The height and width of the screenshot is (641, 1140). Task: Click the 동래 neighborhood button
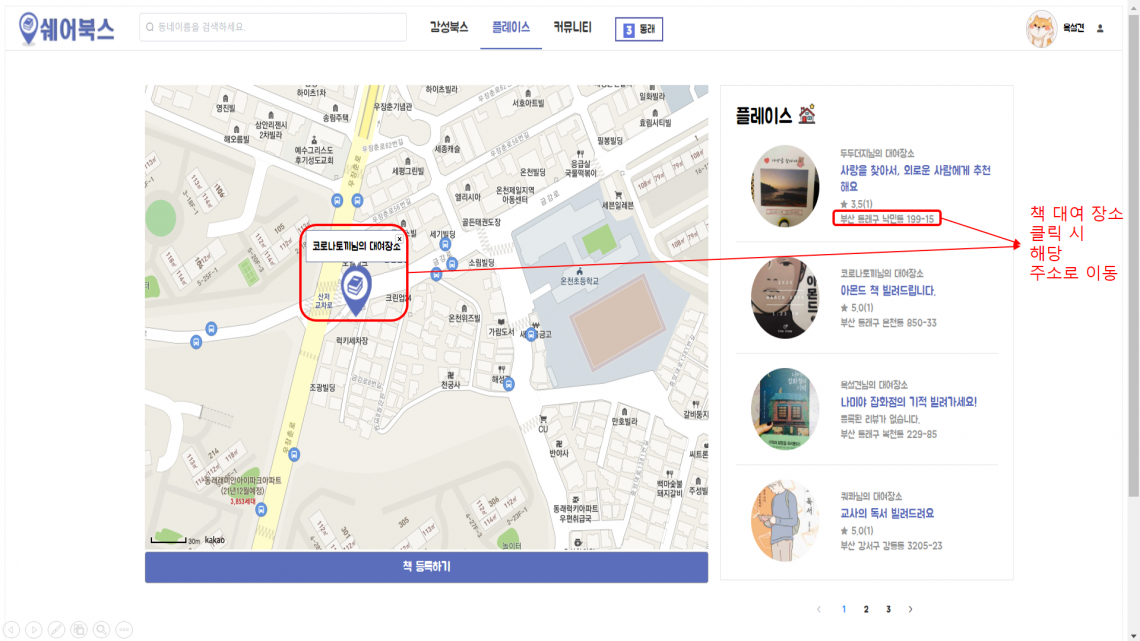(x=639, y=29)
